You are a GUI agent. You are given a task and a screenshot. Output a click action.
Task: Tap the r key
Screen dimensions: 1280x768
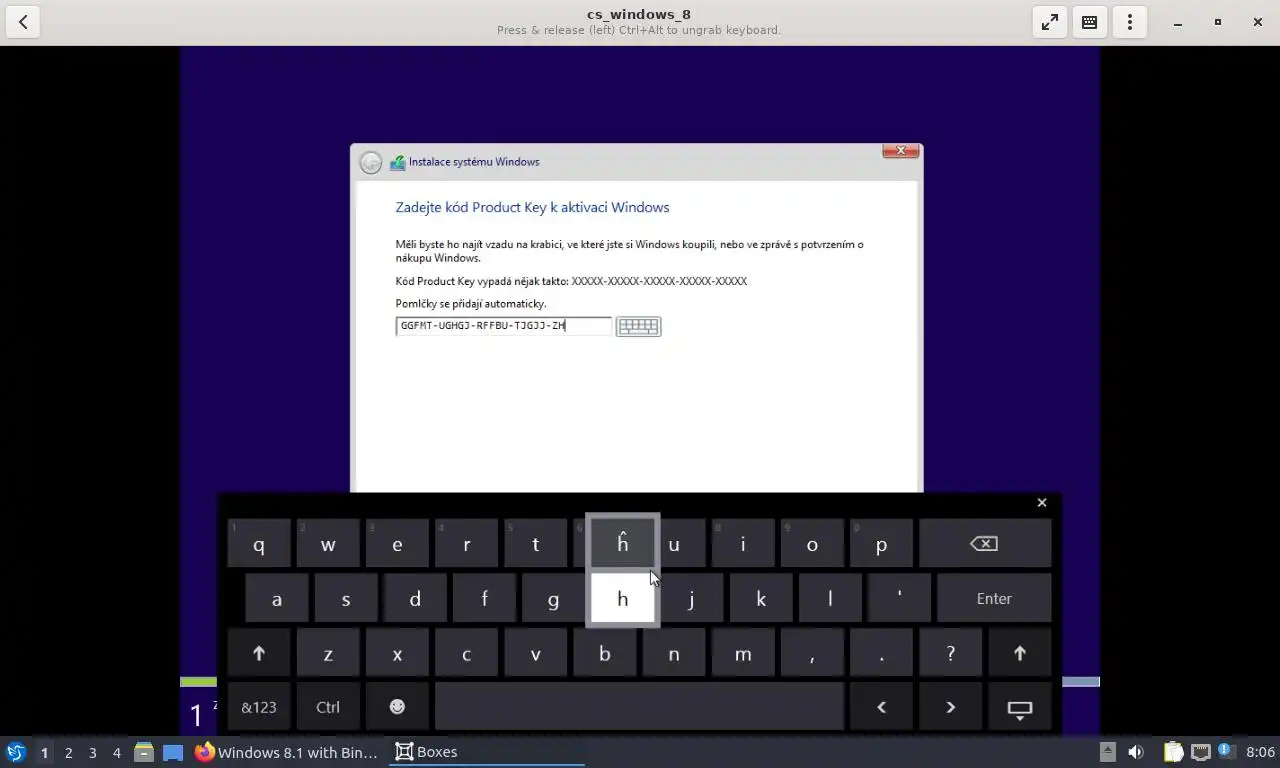click(466, 544)
